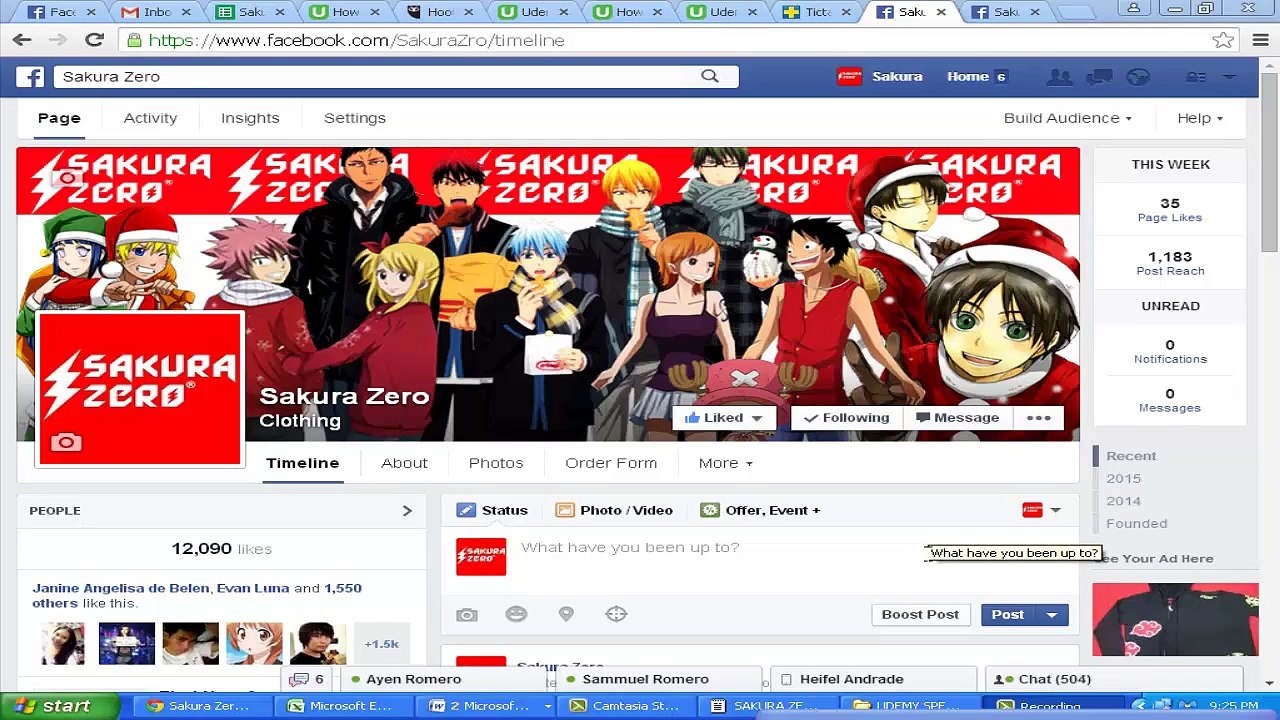Switch to the Page admin tab

(x=59, y=118)
